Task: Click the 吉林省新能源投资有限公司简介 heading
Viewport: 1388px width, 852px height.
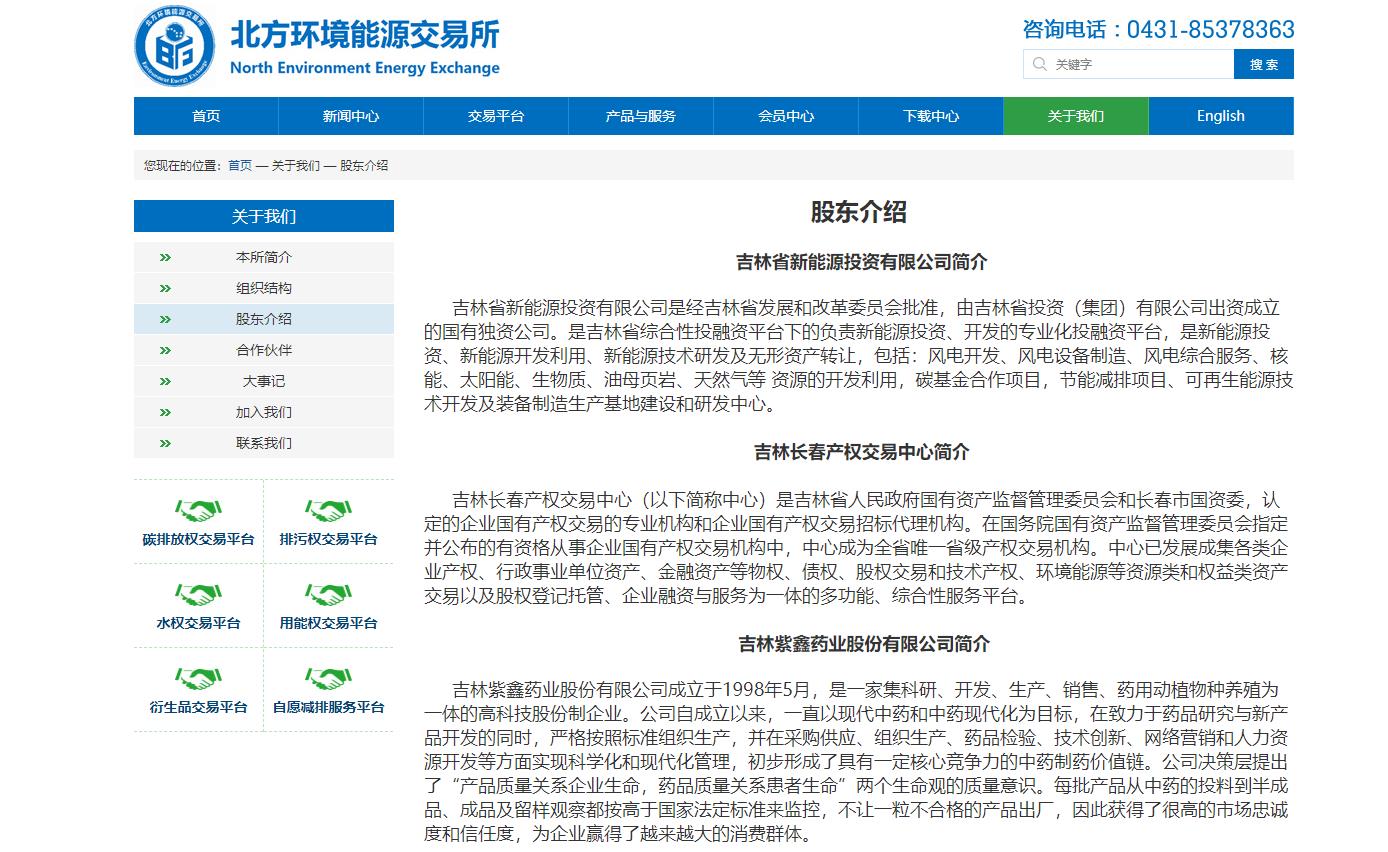Action: point(862,262)
